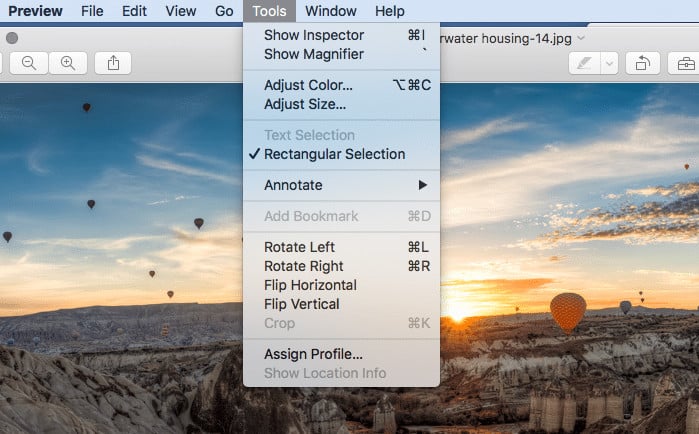Open the View menu
699x434 pixels.
(x=181, y=11)
